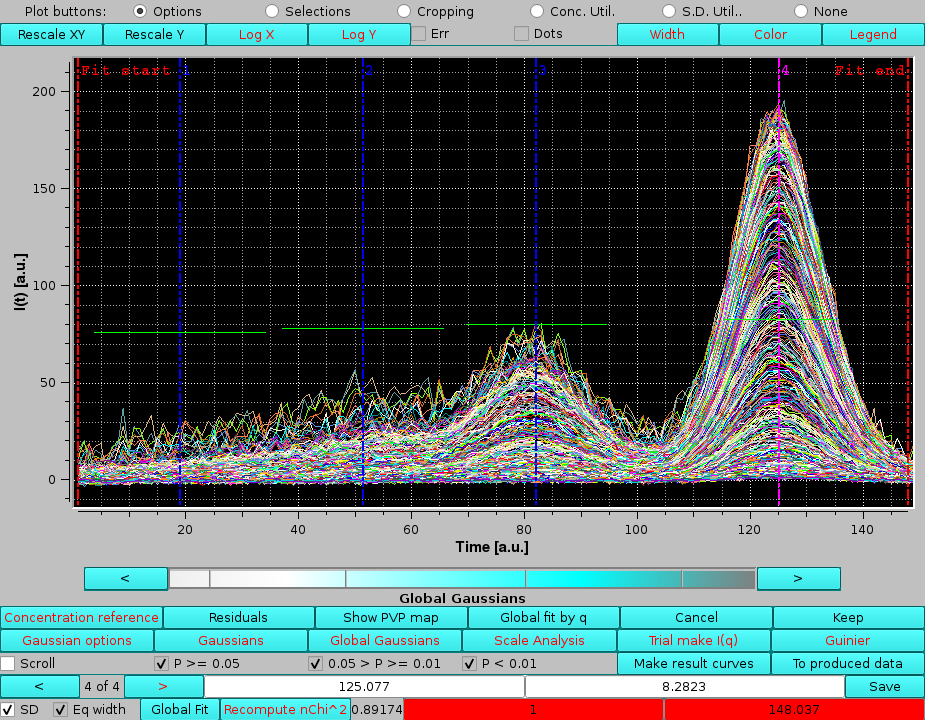Image resolution: width=926 pixels, height=720 pixels.
Task: Click the Color plot button
Action: coord(770,34)
